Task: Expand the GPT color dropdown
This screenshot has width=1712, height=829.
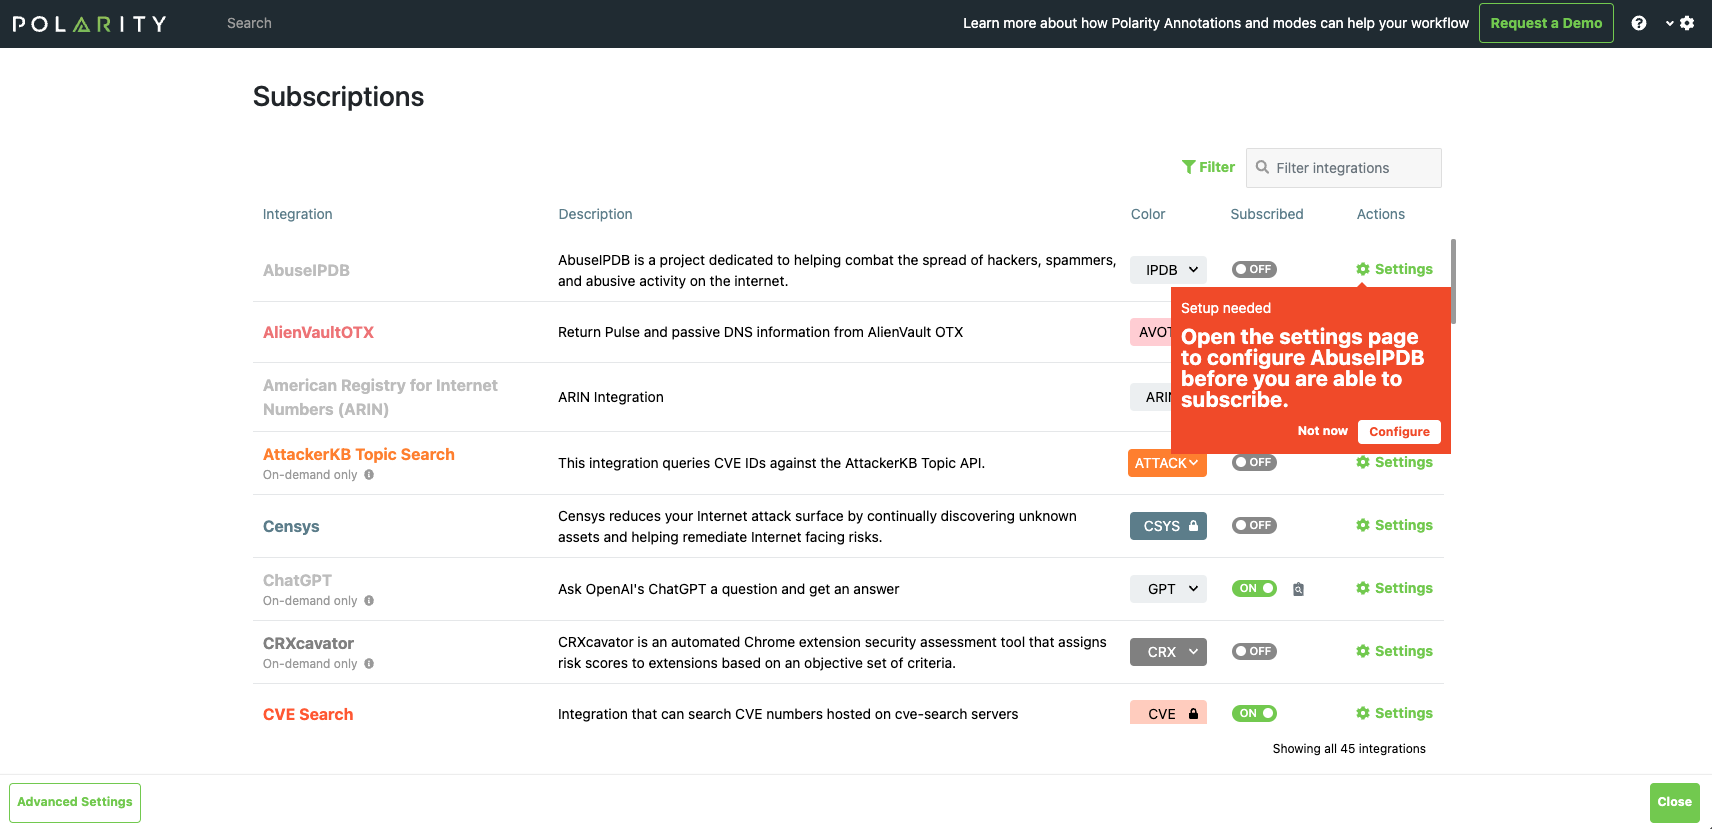Action: point(1168,589)
